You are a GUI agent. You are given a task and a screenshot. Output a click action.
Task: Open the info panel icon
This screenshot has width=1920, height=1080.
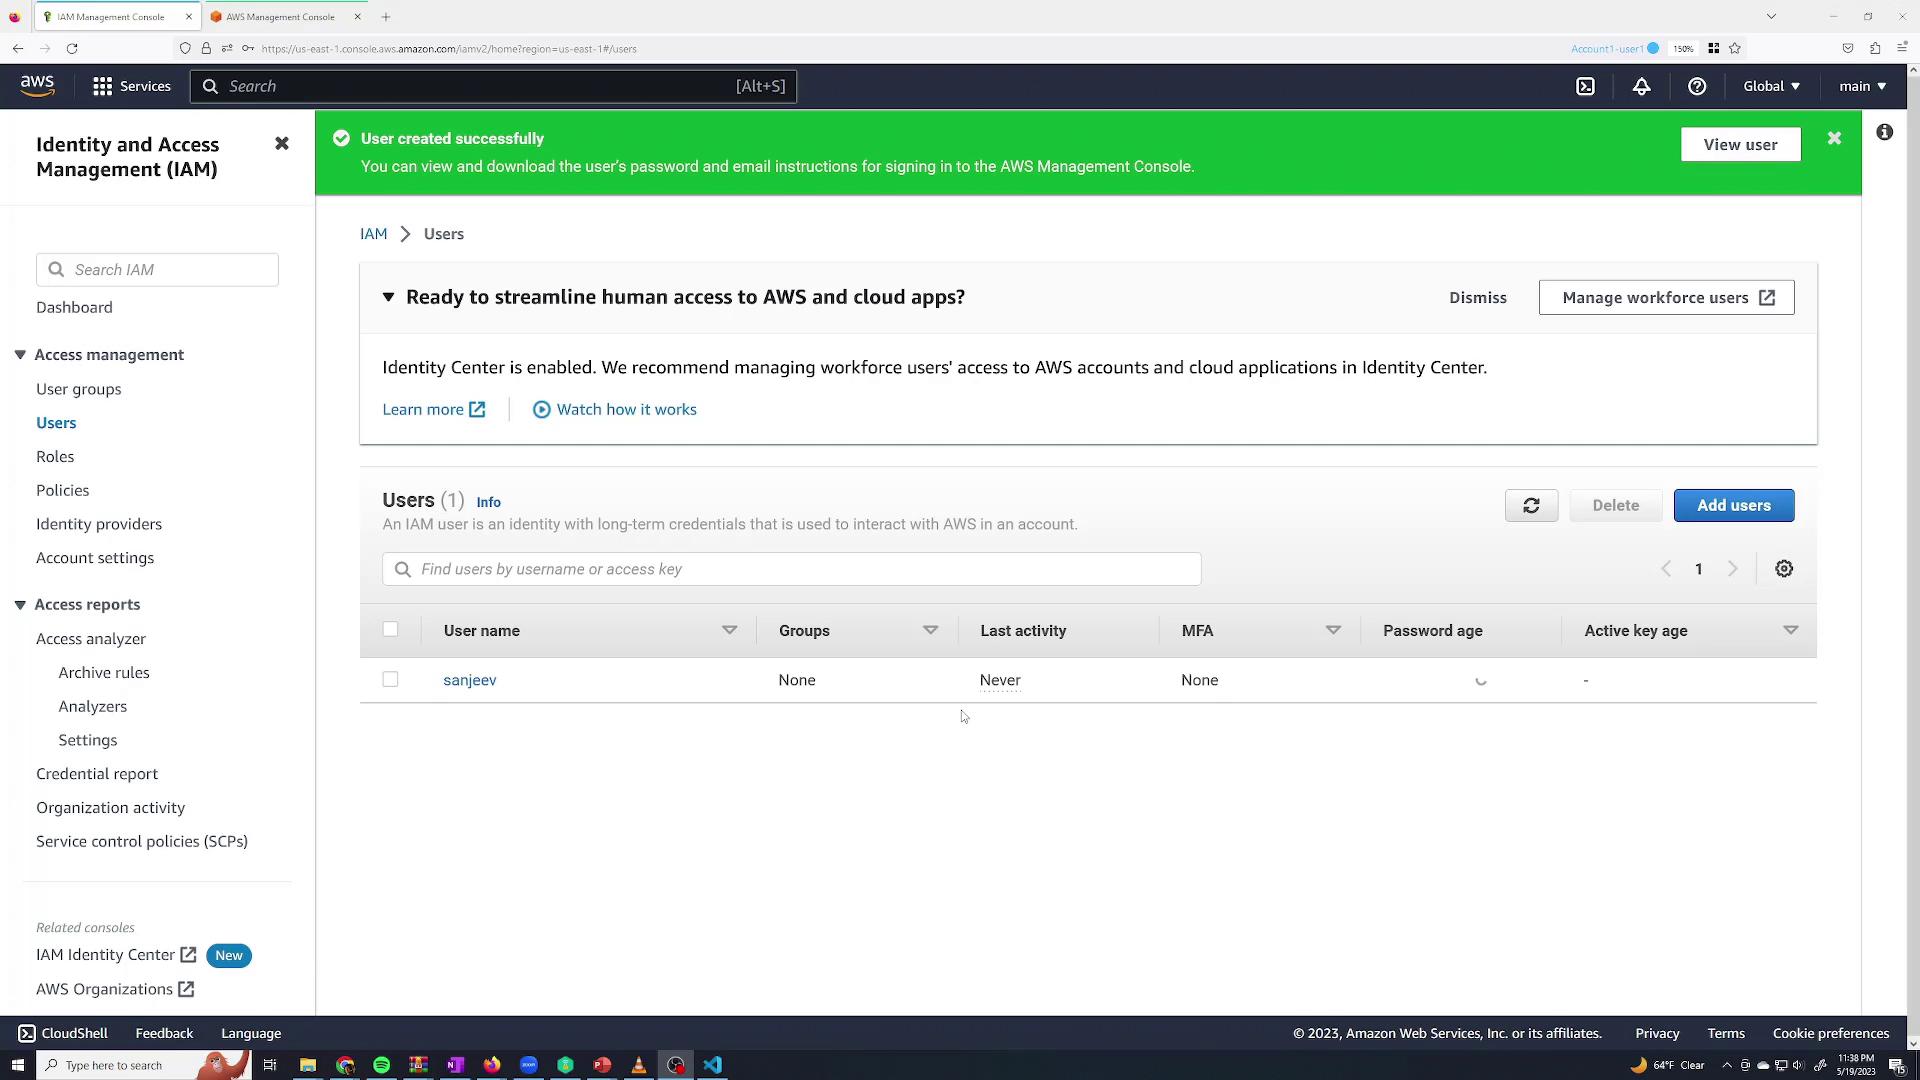click(x=1884, y=133)
